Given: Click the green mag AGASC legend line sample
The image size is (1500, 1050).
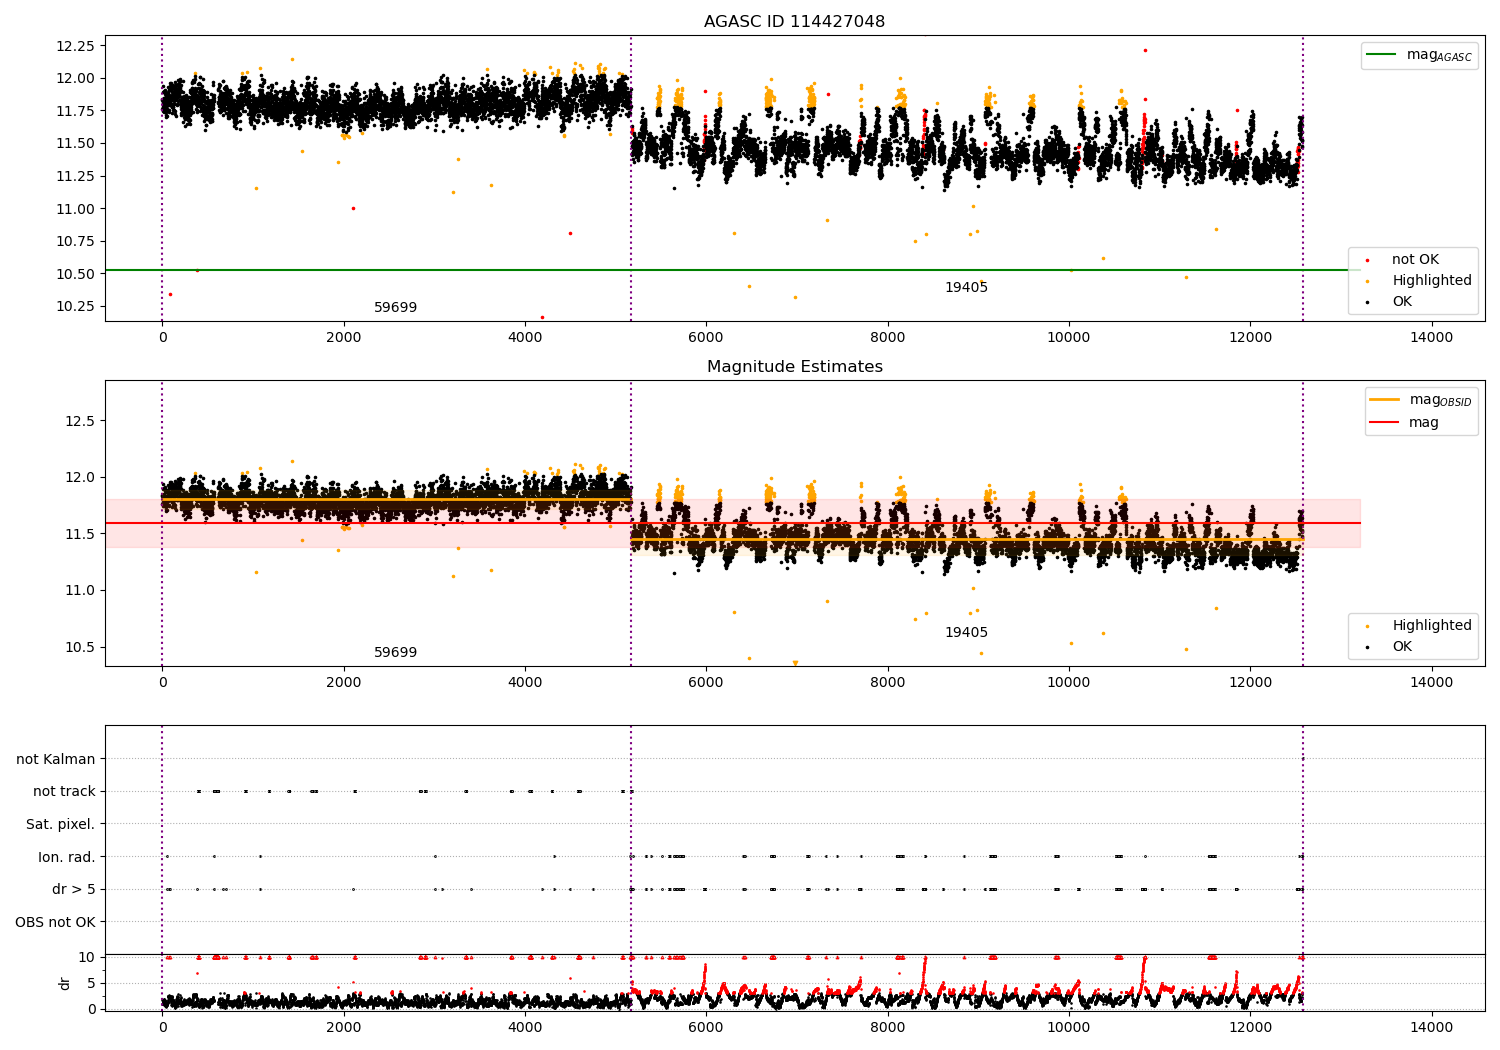Looking at the screenshot, I should pyautogui.click(x=1383, y=55).
